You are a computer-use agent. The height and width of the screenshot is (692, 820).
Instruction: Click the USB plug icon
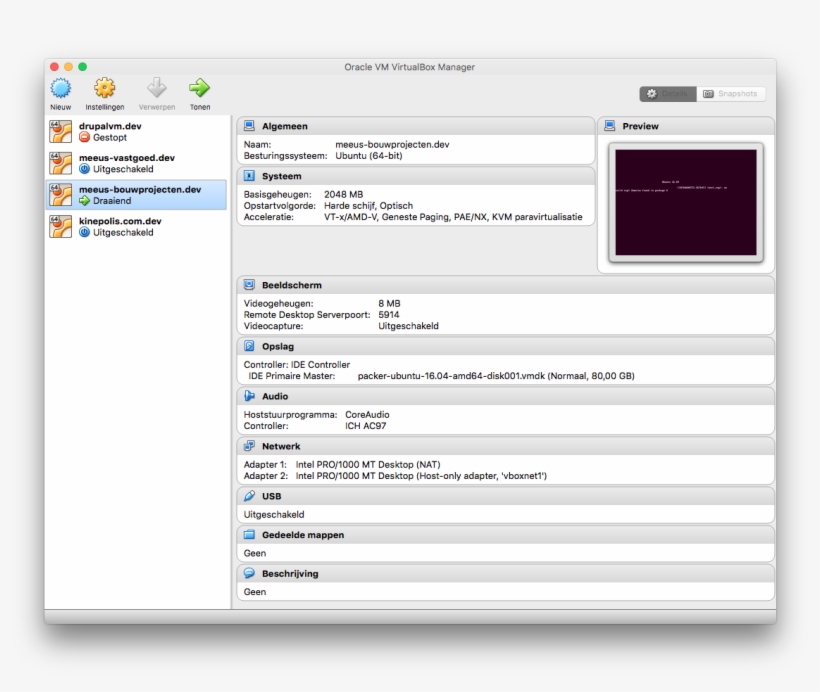tap(249, 496)
